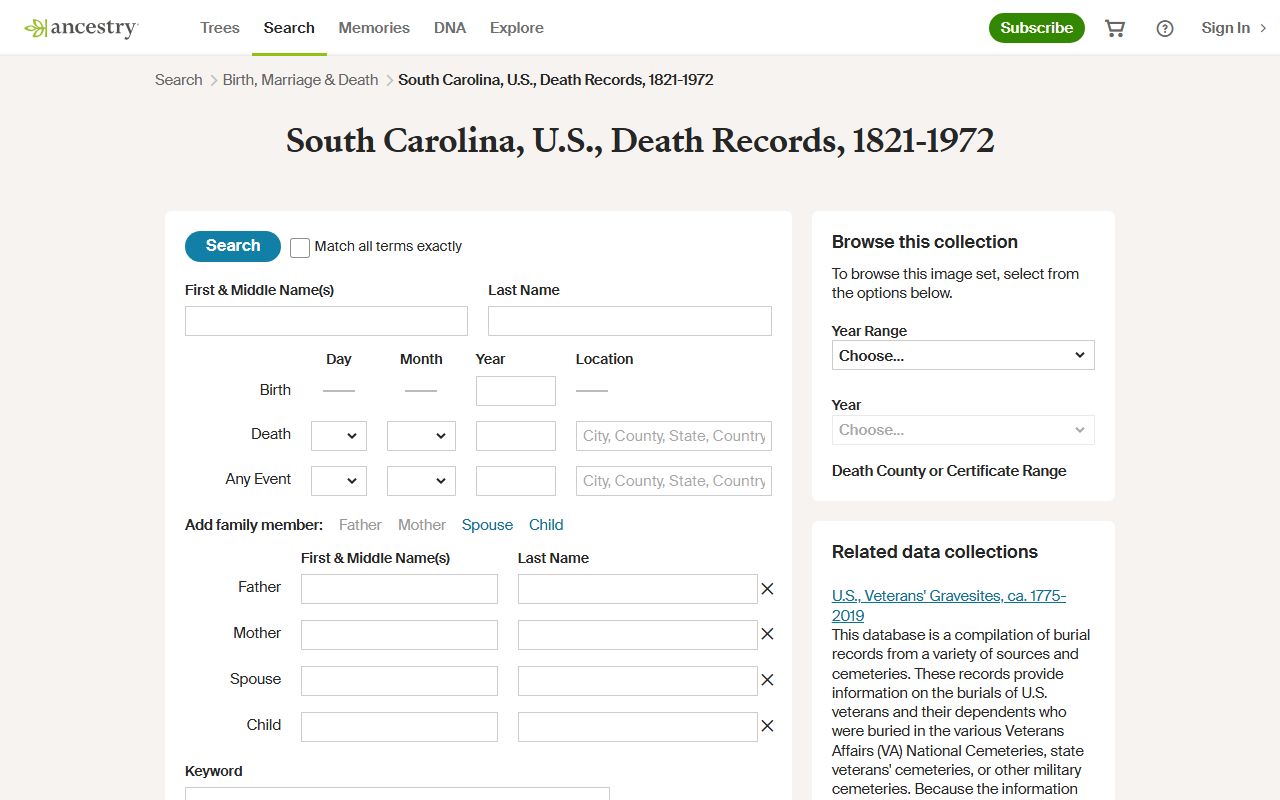Click the Any Event location field
Screen dimensions: 1280x800
[674, 481]
